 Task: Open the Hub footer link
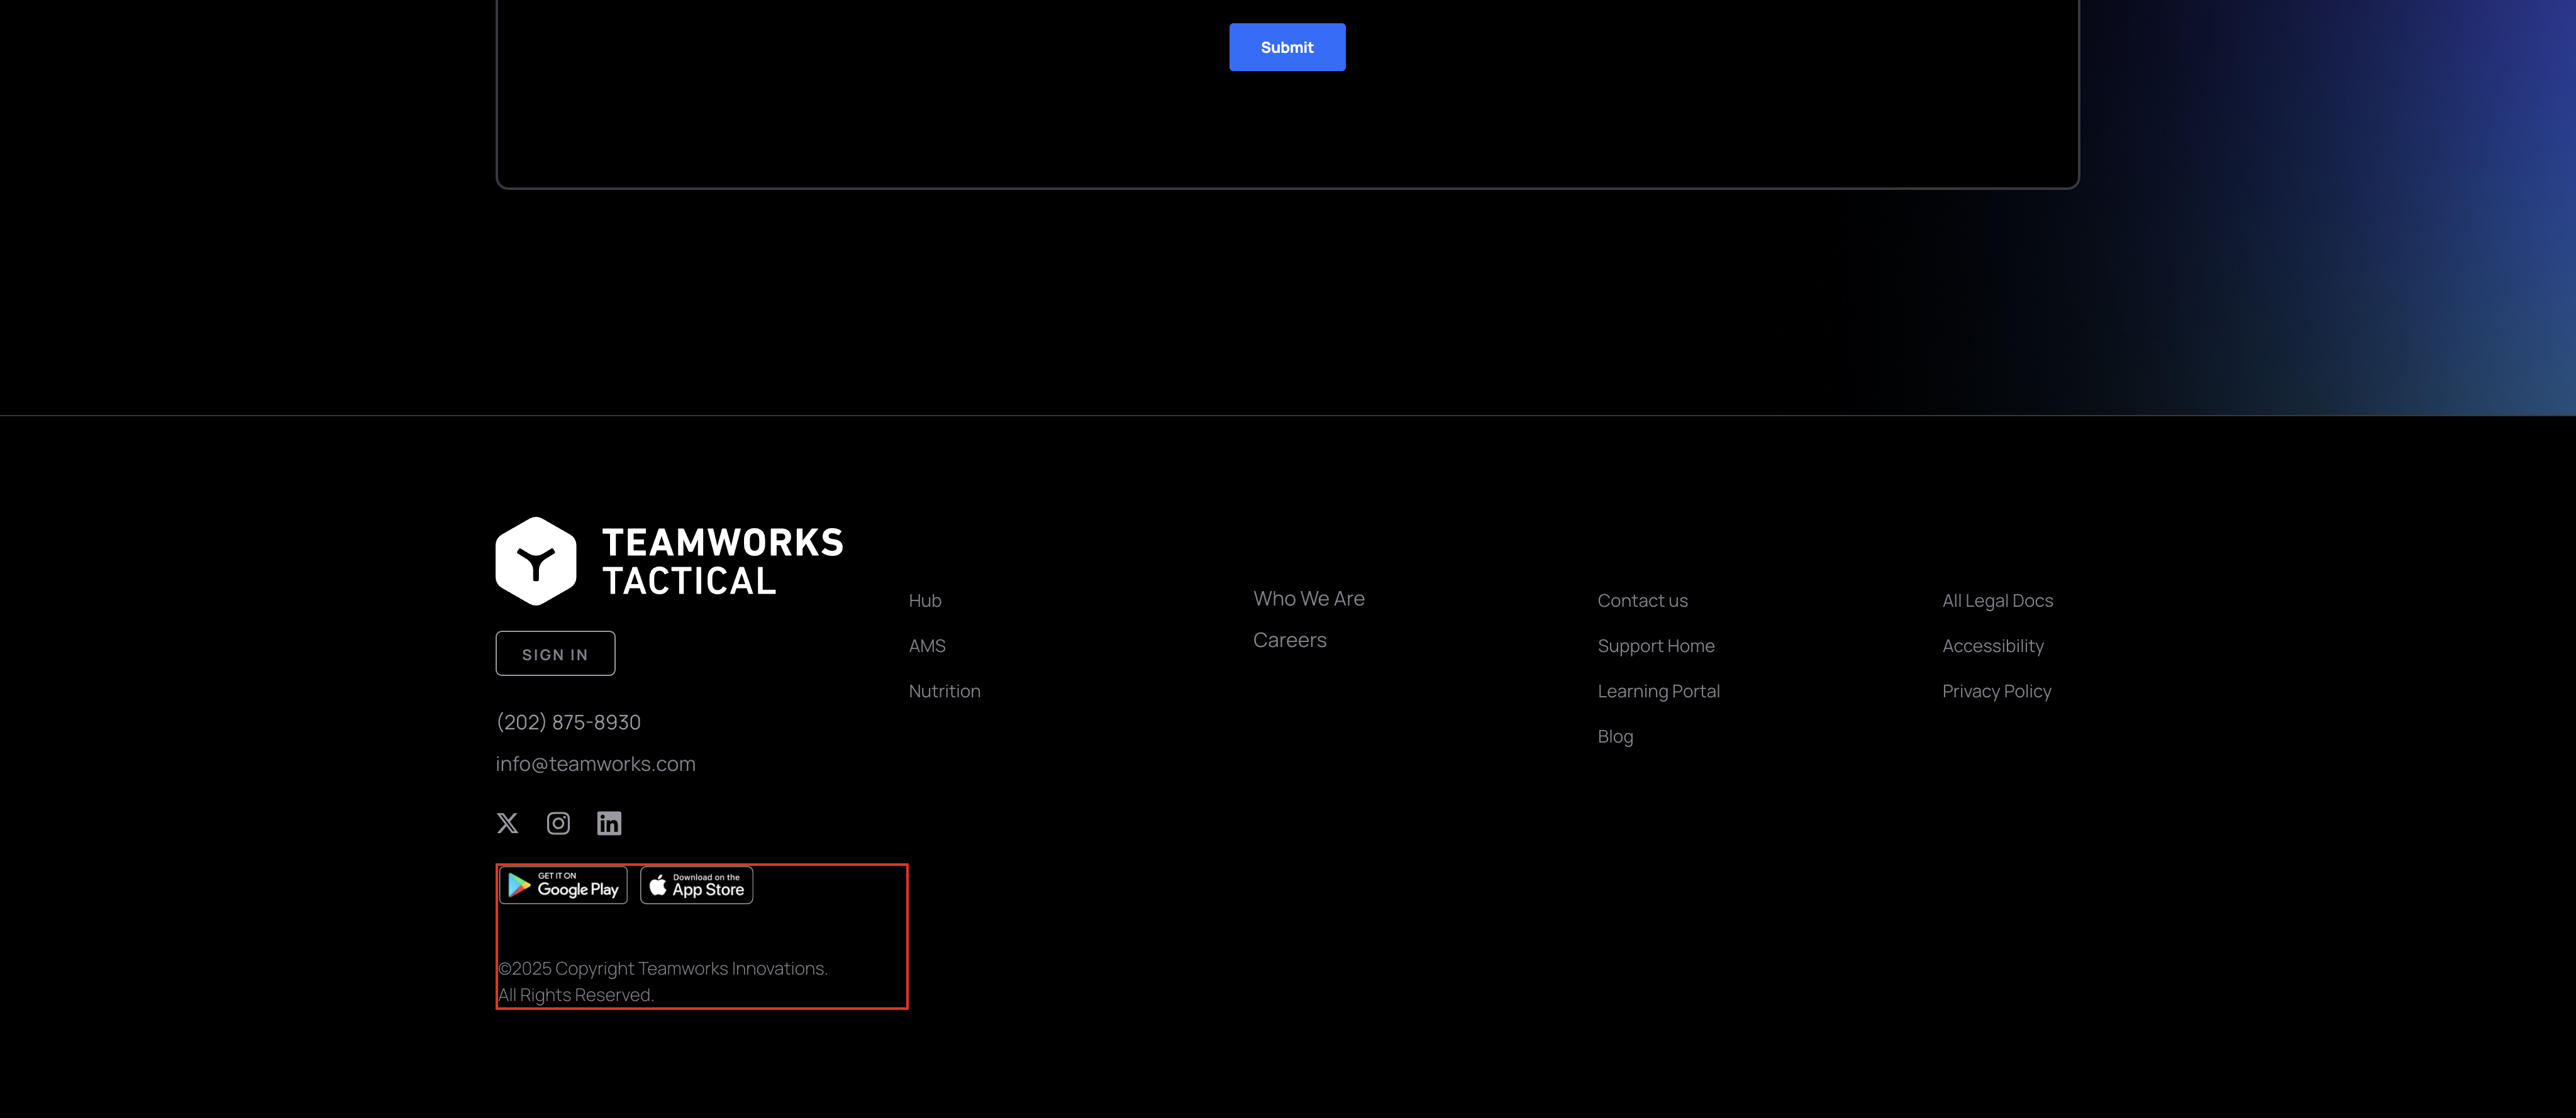pyautogui.click(x=925, y=601)
